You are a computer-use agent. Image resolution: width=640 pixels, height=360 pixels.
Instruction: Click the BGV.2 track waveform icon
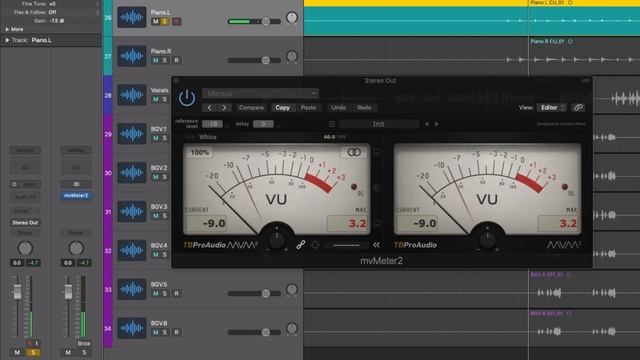[132, 173]
